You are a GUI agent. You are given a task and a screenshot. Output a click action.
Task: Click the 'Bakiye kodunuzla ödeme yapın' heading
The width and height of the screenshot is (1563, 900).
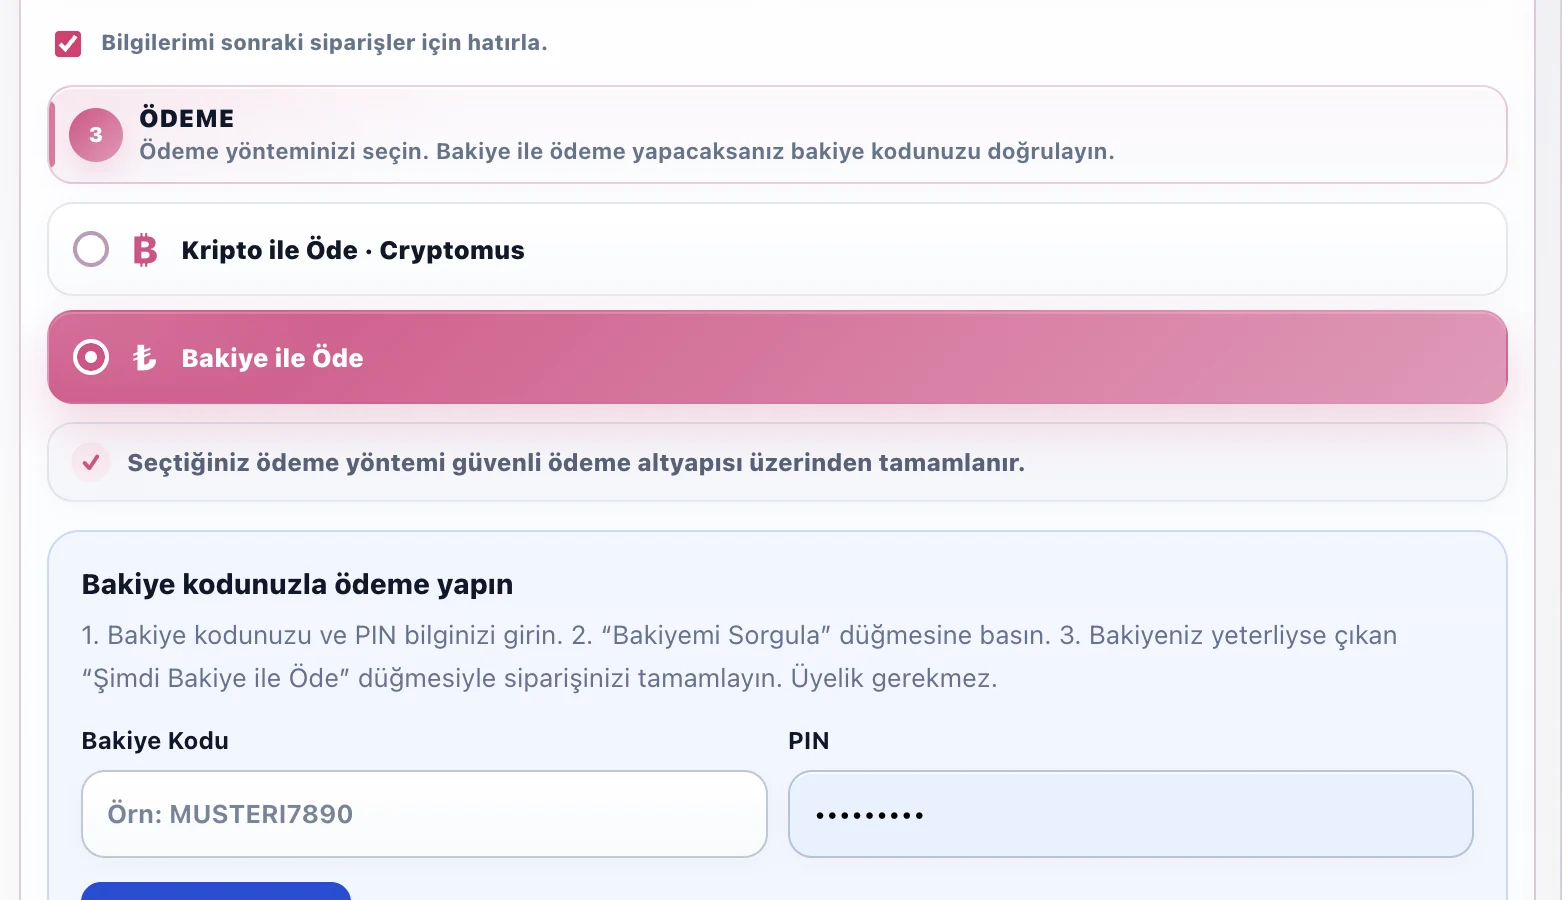coord(297,584)
